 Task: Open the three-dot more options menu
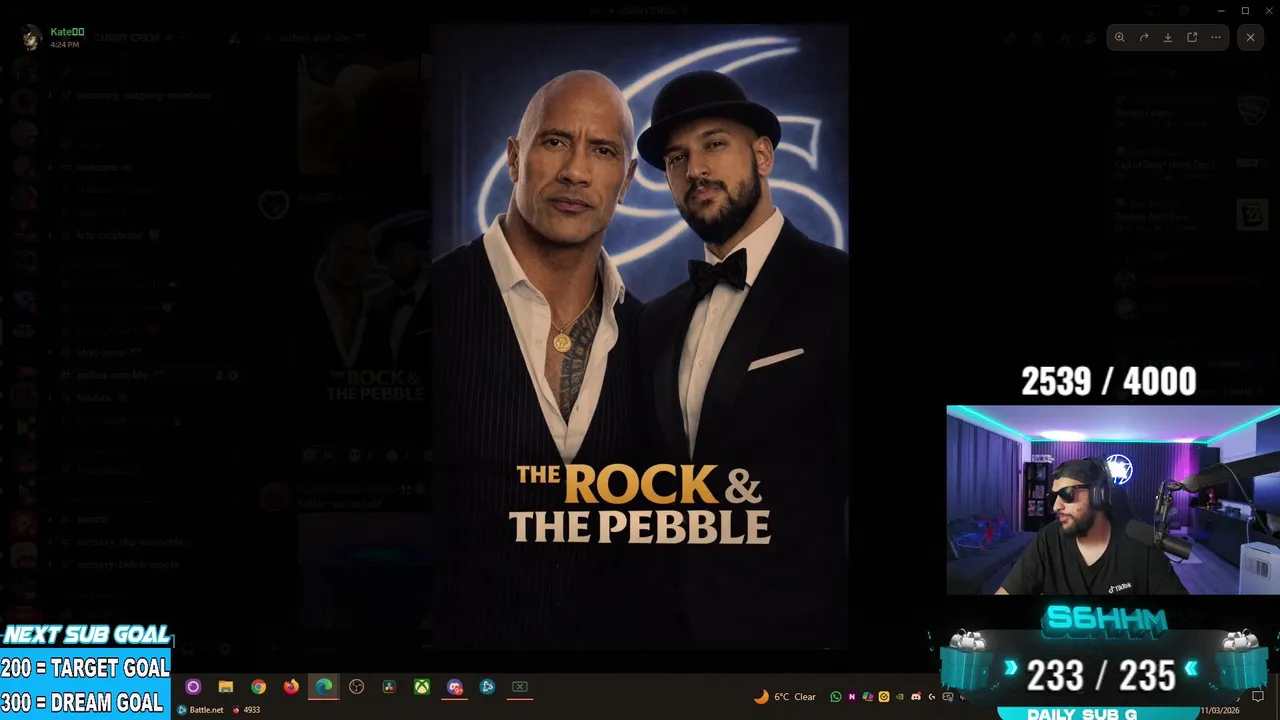coord(1216,37)
